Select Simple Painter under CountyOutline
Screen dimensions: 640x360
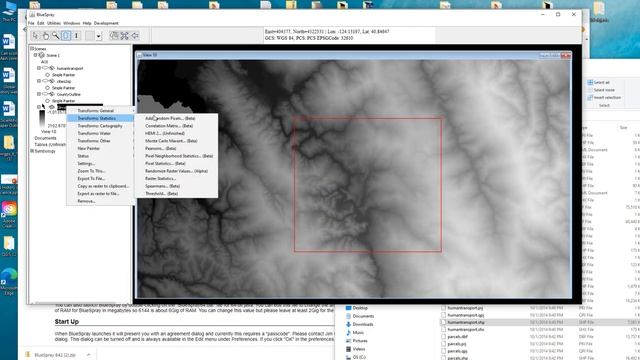(63, 101)
